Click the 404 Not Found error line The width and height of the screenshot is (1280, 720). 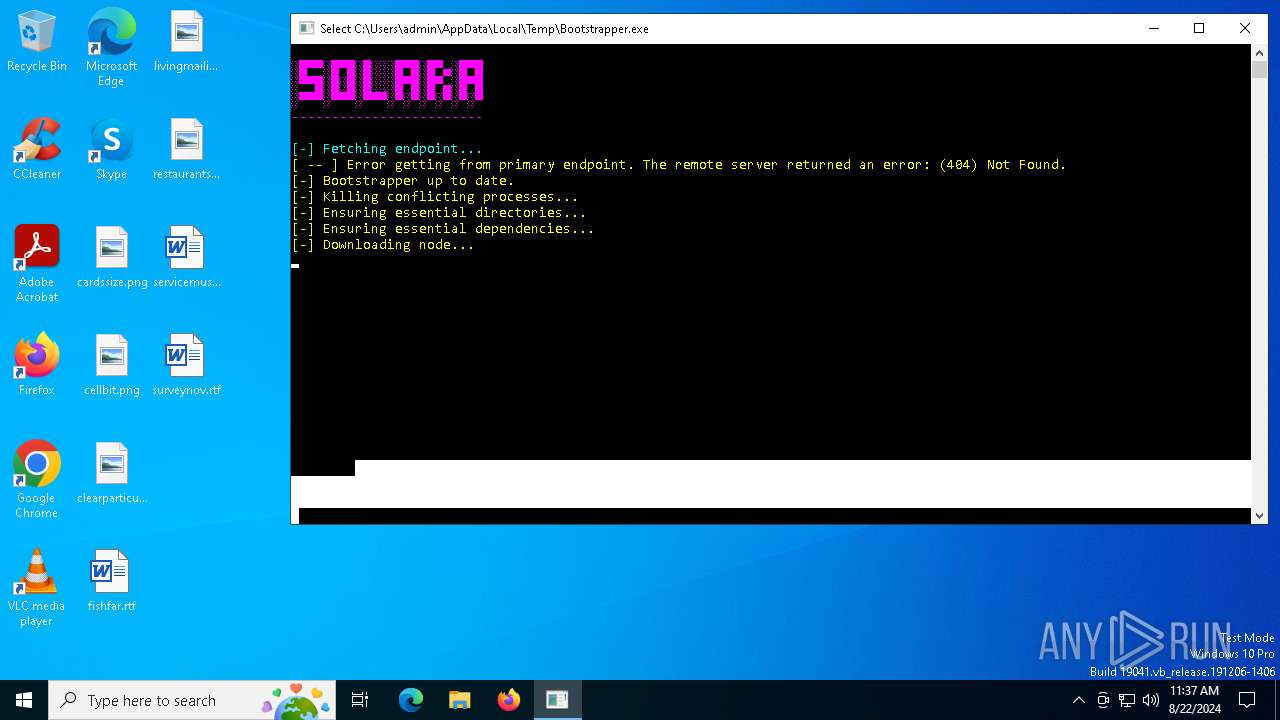pos(679,165)
